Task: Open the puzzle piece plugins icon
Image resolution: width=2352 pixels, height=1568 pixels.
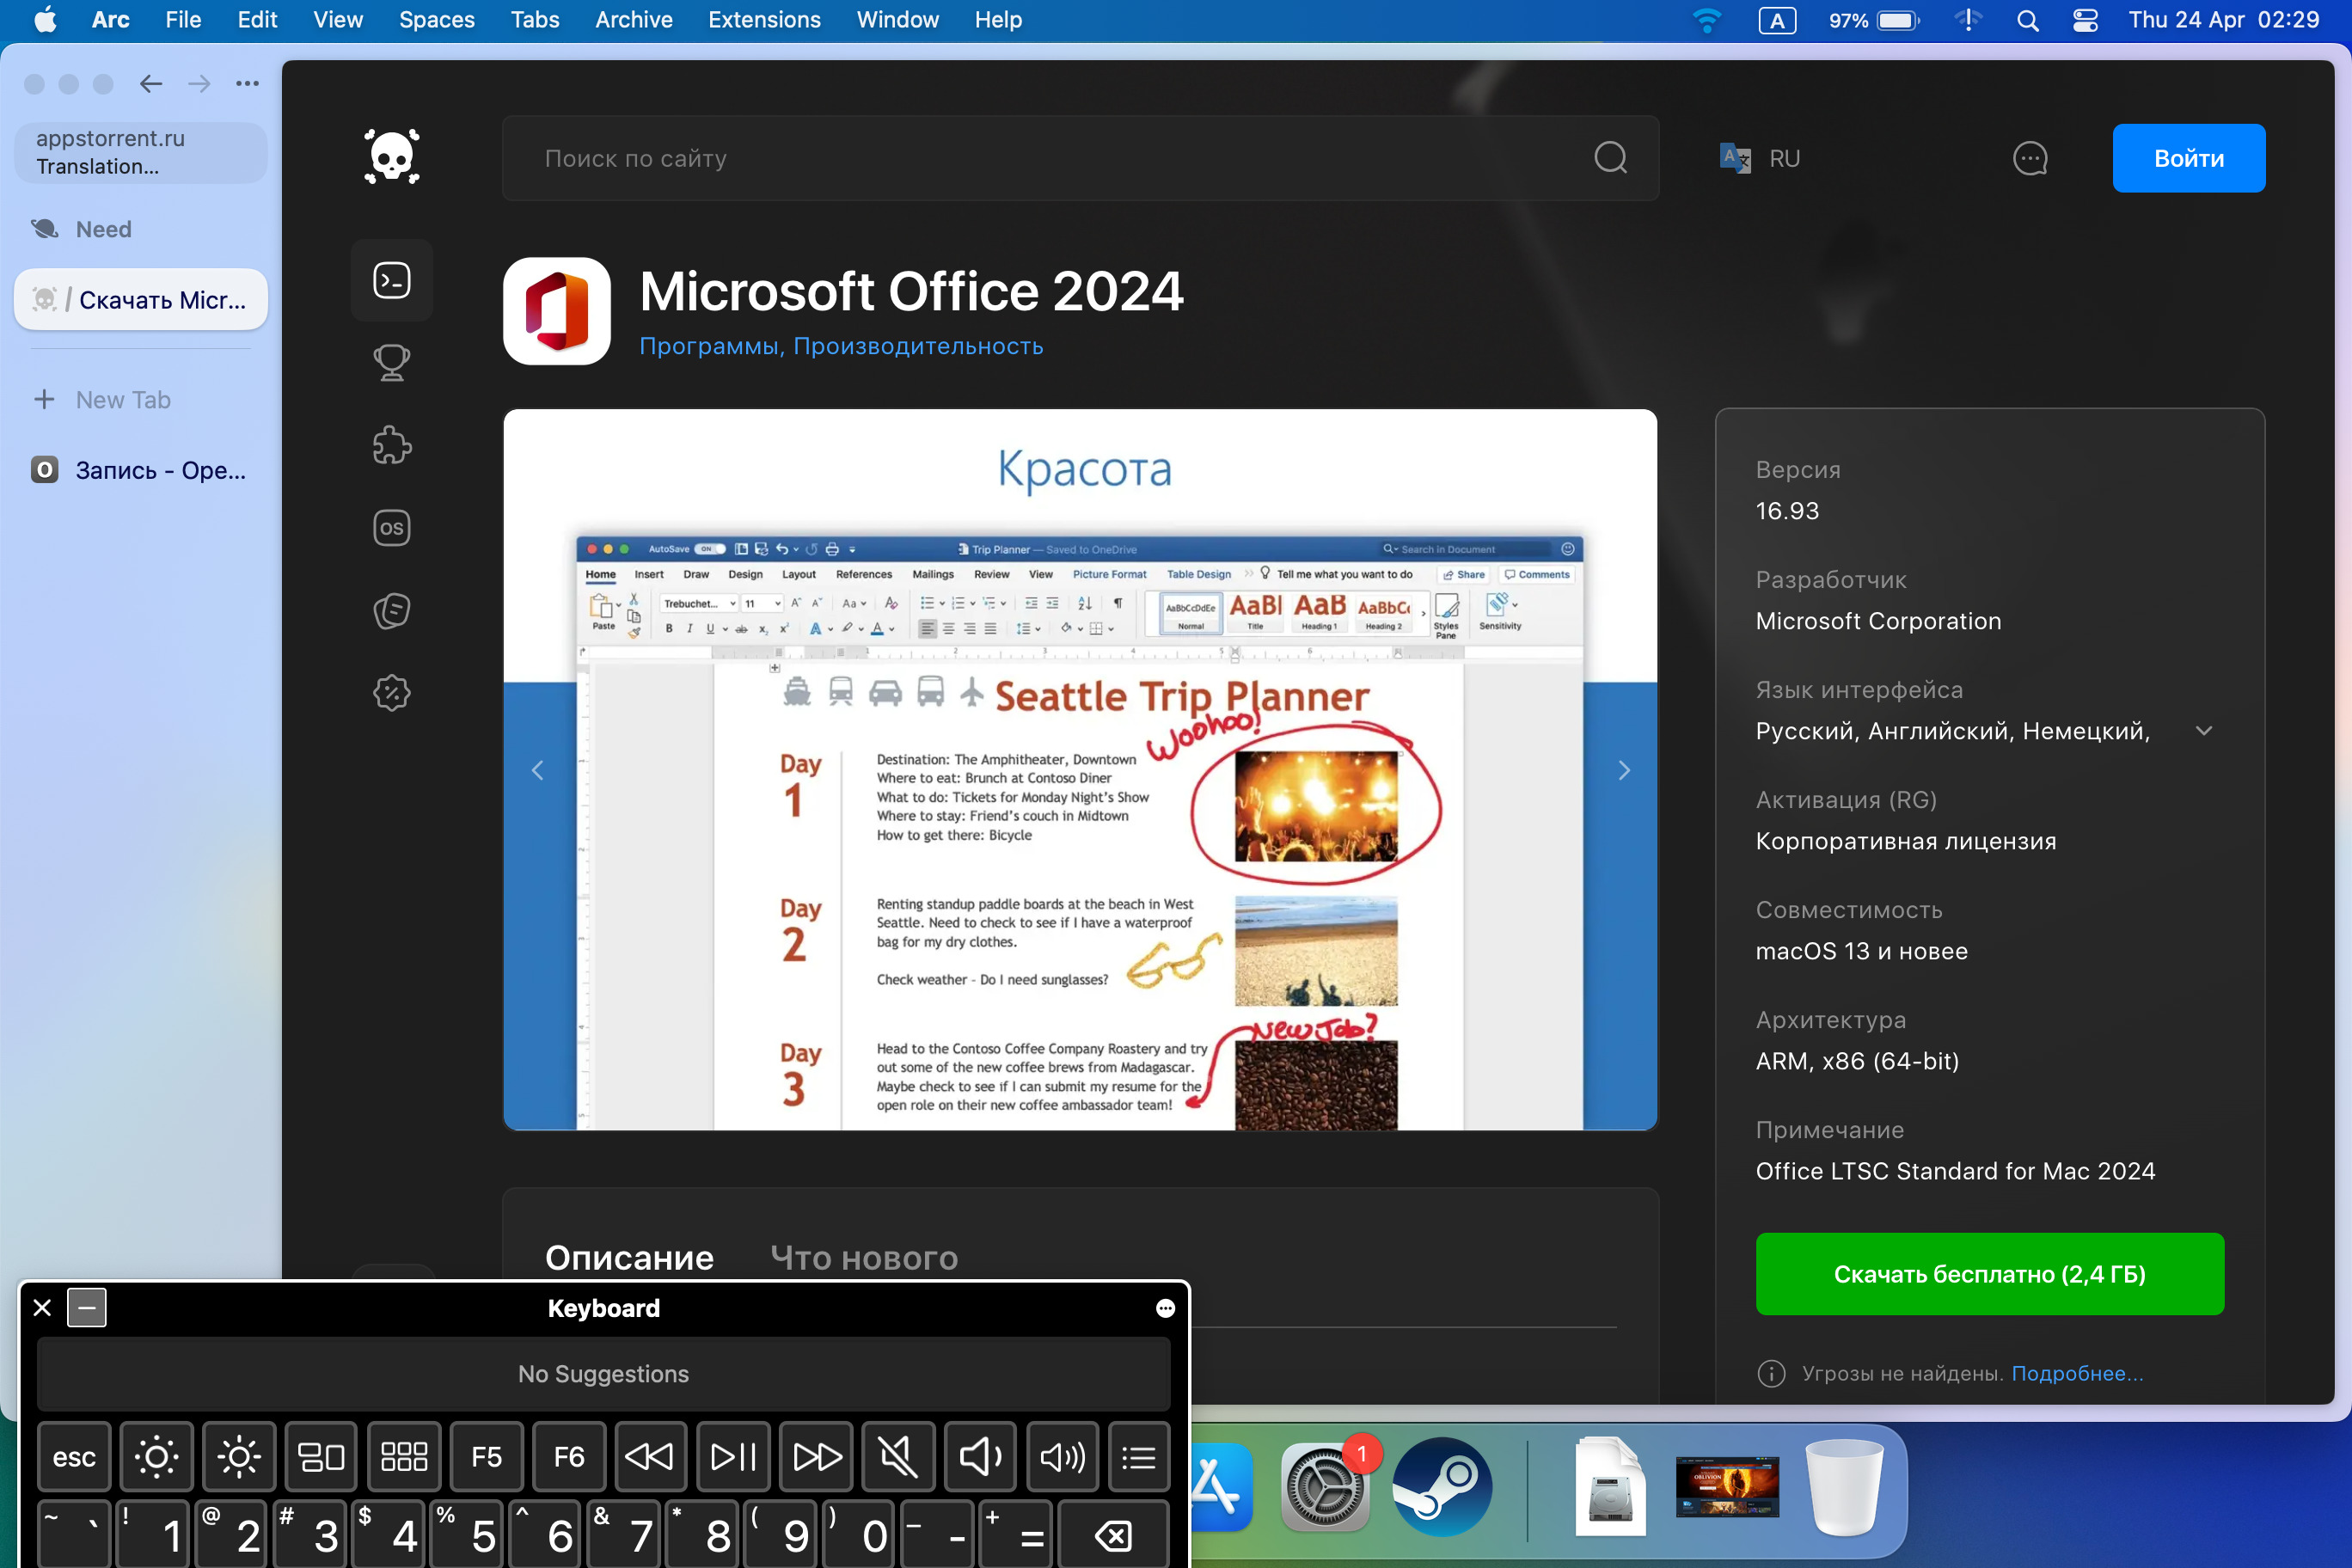Action: [391, 445]
